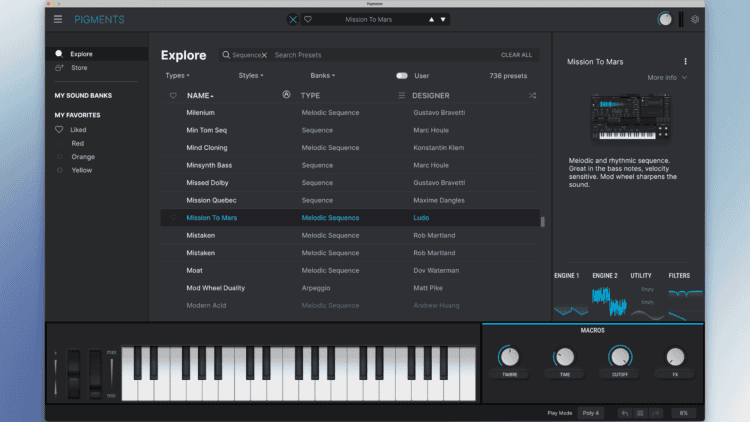Screen dimensions: 750x422
Task: Adjust the TIMBRE macro knob
Action: tap(509, 357)
